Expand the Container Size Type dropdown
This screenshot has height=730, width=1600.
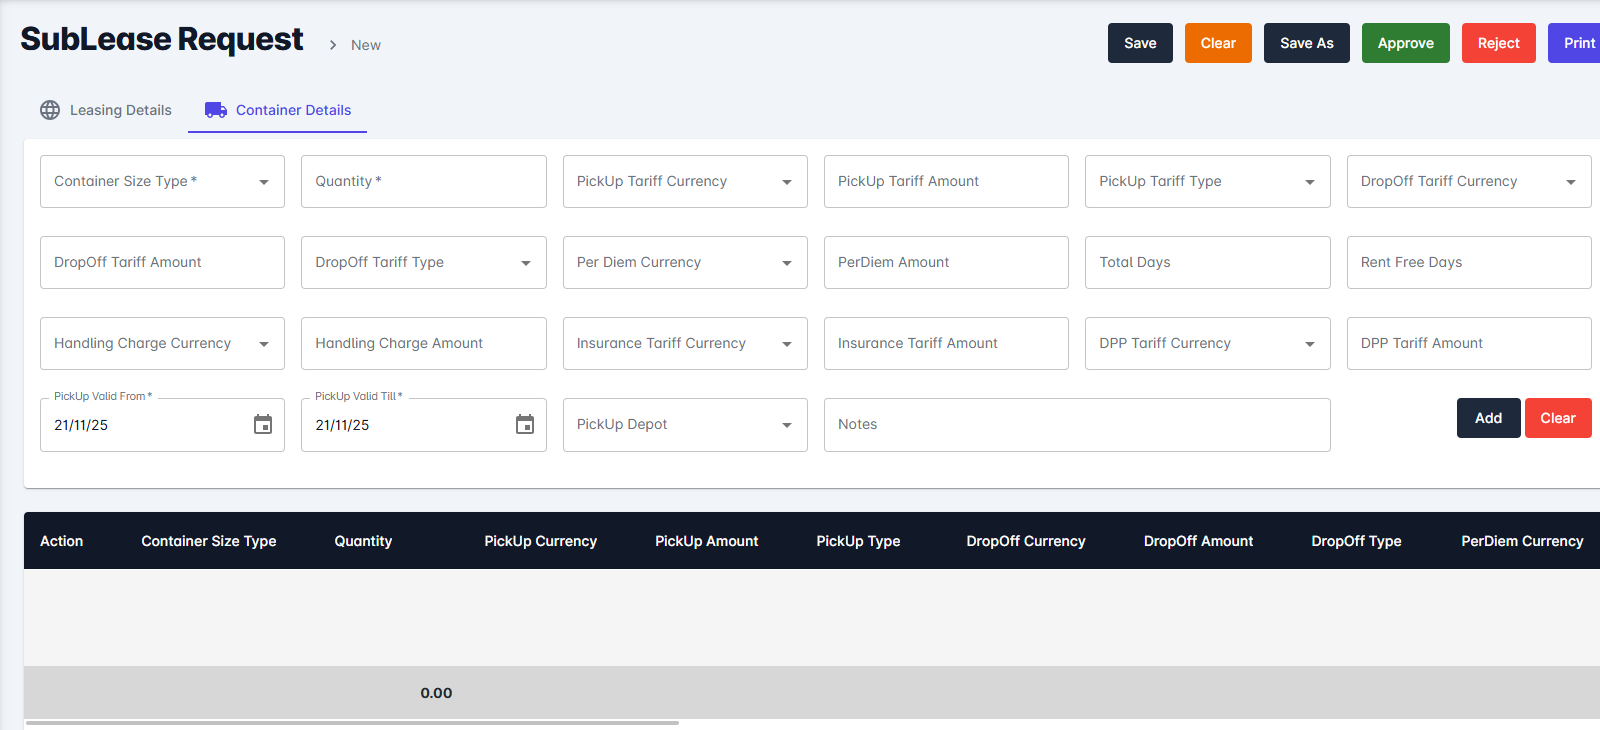pyautogui.click(x=264, y=182)
